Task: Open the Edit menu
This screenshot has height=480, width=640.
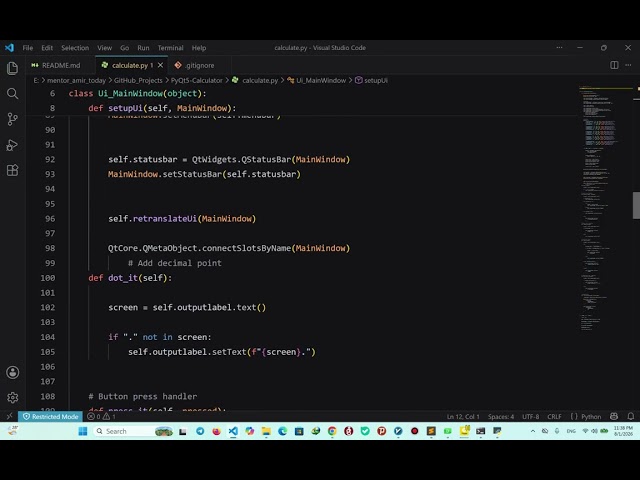Action: pos(47,48)
